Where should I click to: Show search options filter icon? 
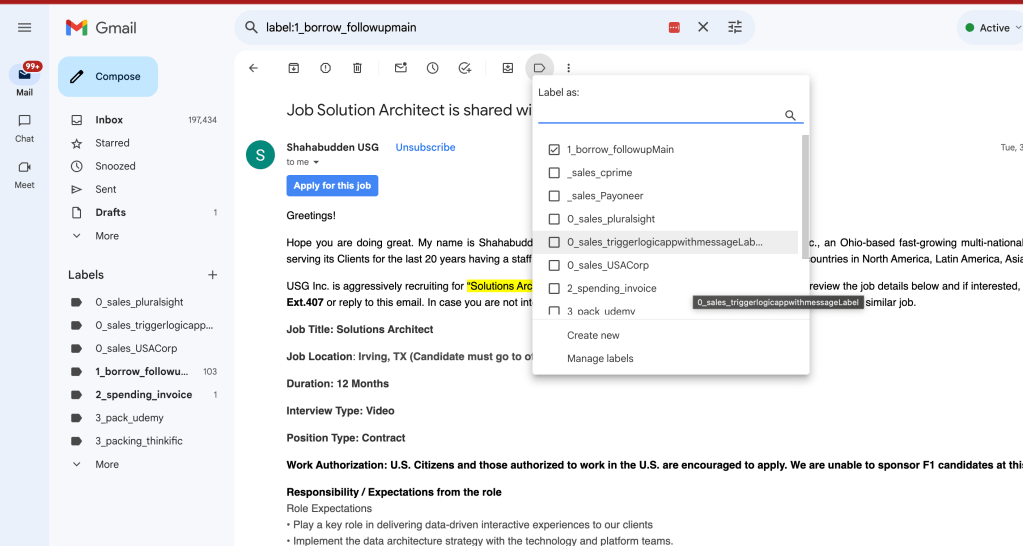pyautogui.click(x=735, y=27)
